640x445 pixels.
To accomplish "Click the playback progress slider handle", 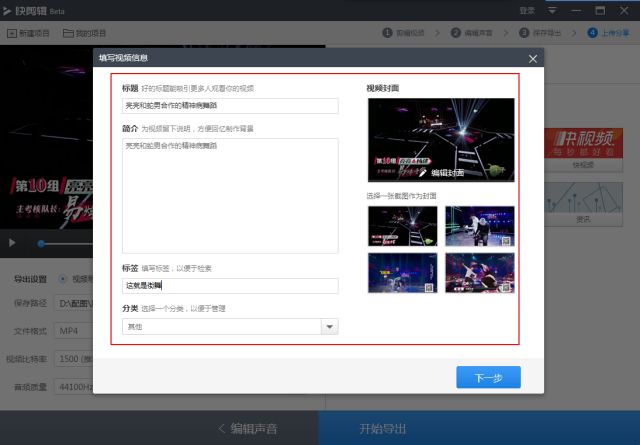I will point(41,244).
